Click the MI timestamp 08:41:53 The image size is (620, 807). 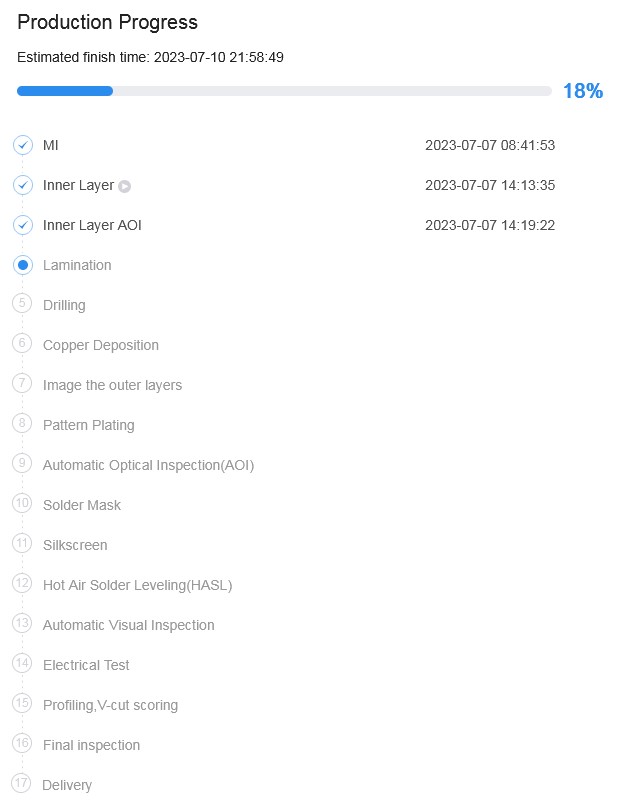click(489, 145)
